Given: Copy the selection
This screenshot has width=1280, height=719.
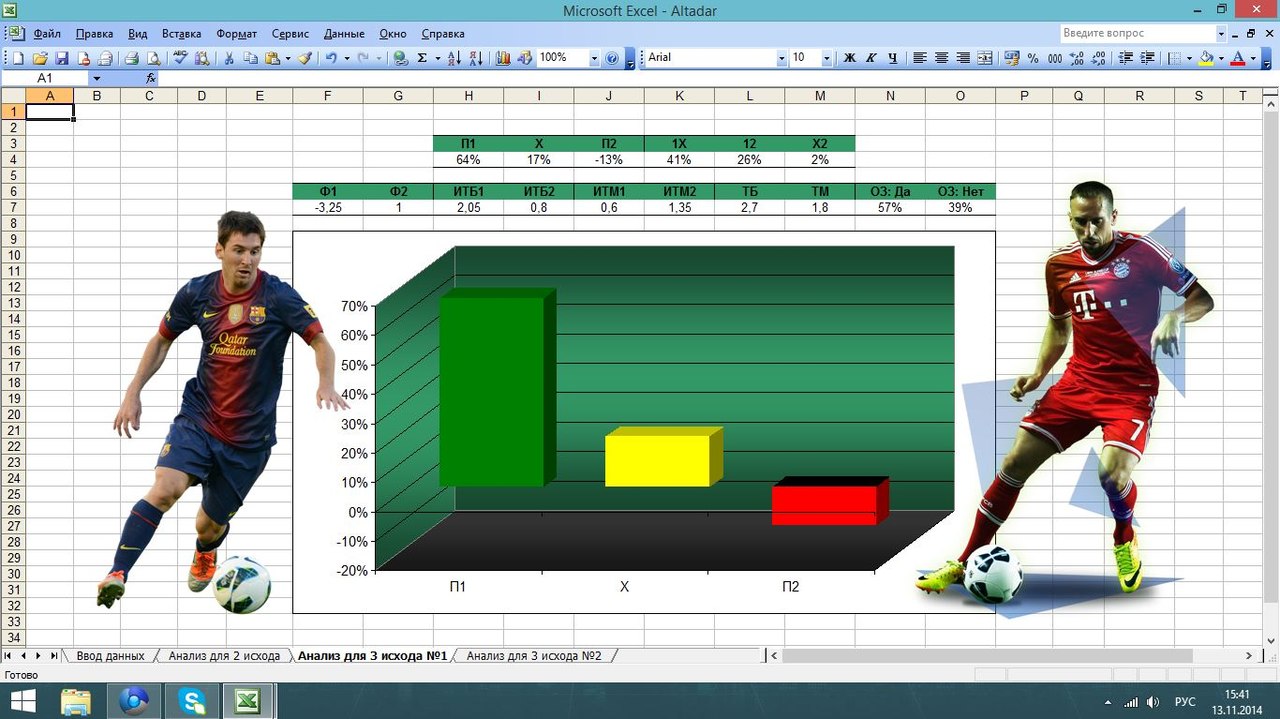Looking at the screenshot, I should pos(250,58).
